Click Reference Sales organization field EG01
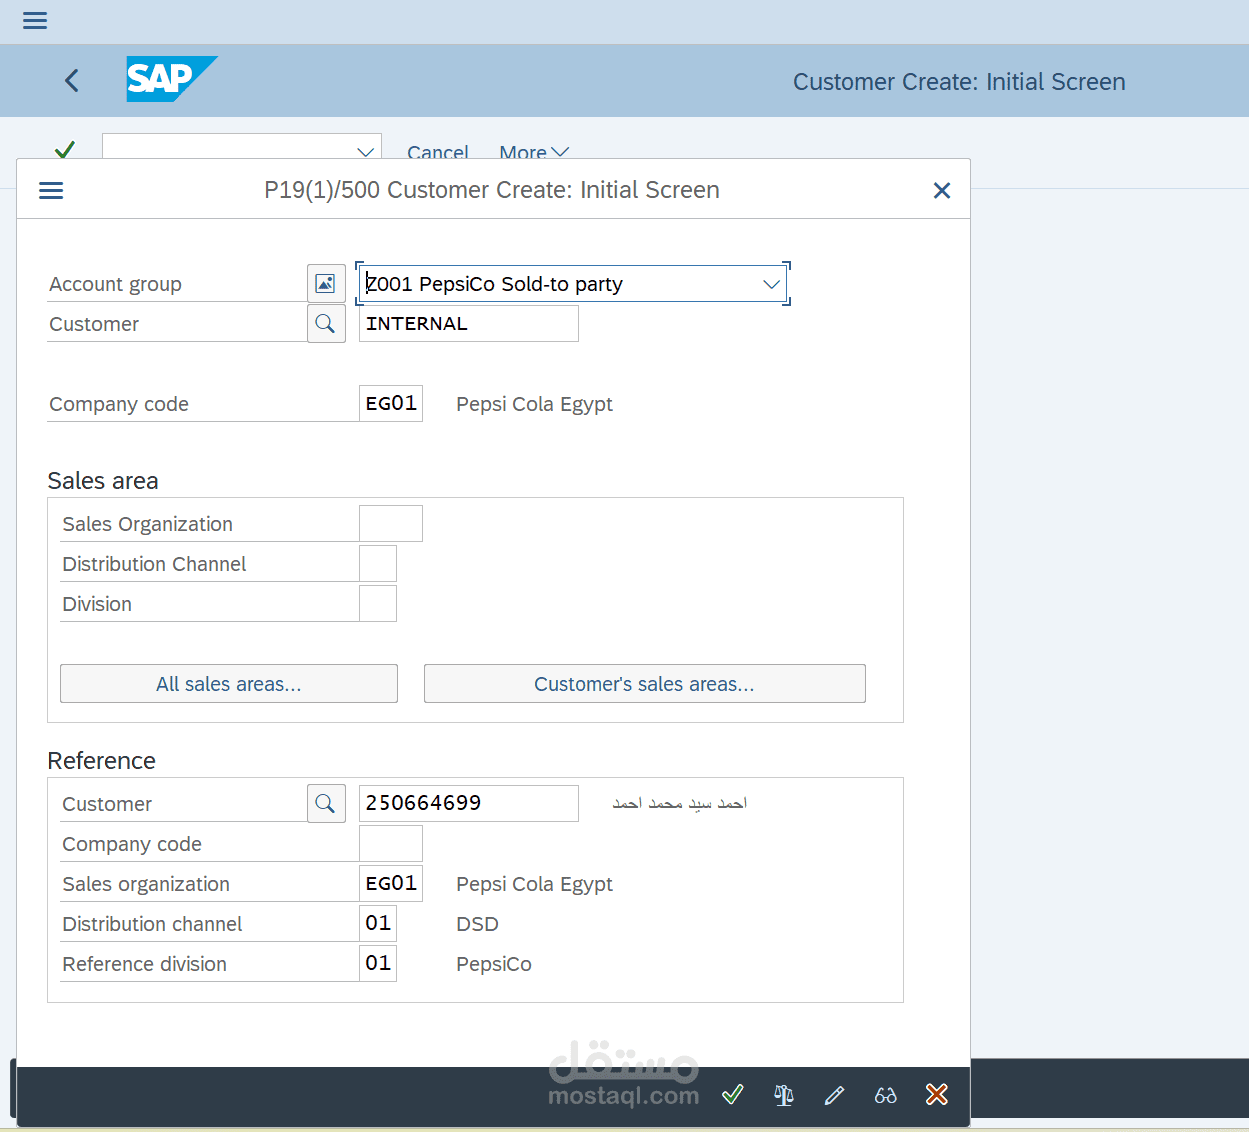This screenshot has width=1249, height=1132. click(391, 884)
